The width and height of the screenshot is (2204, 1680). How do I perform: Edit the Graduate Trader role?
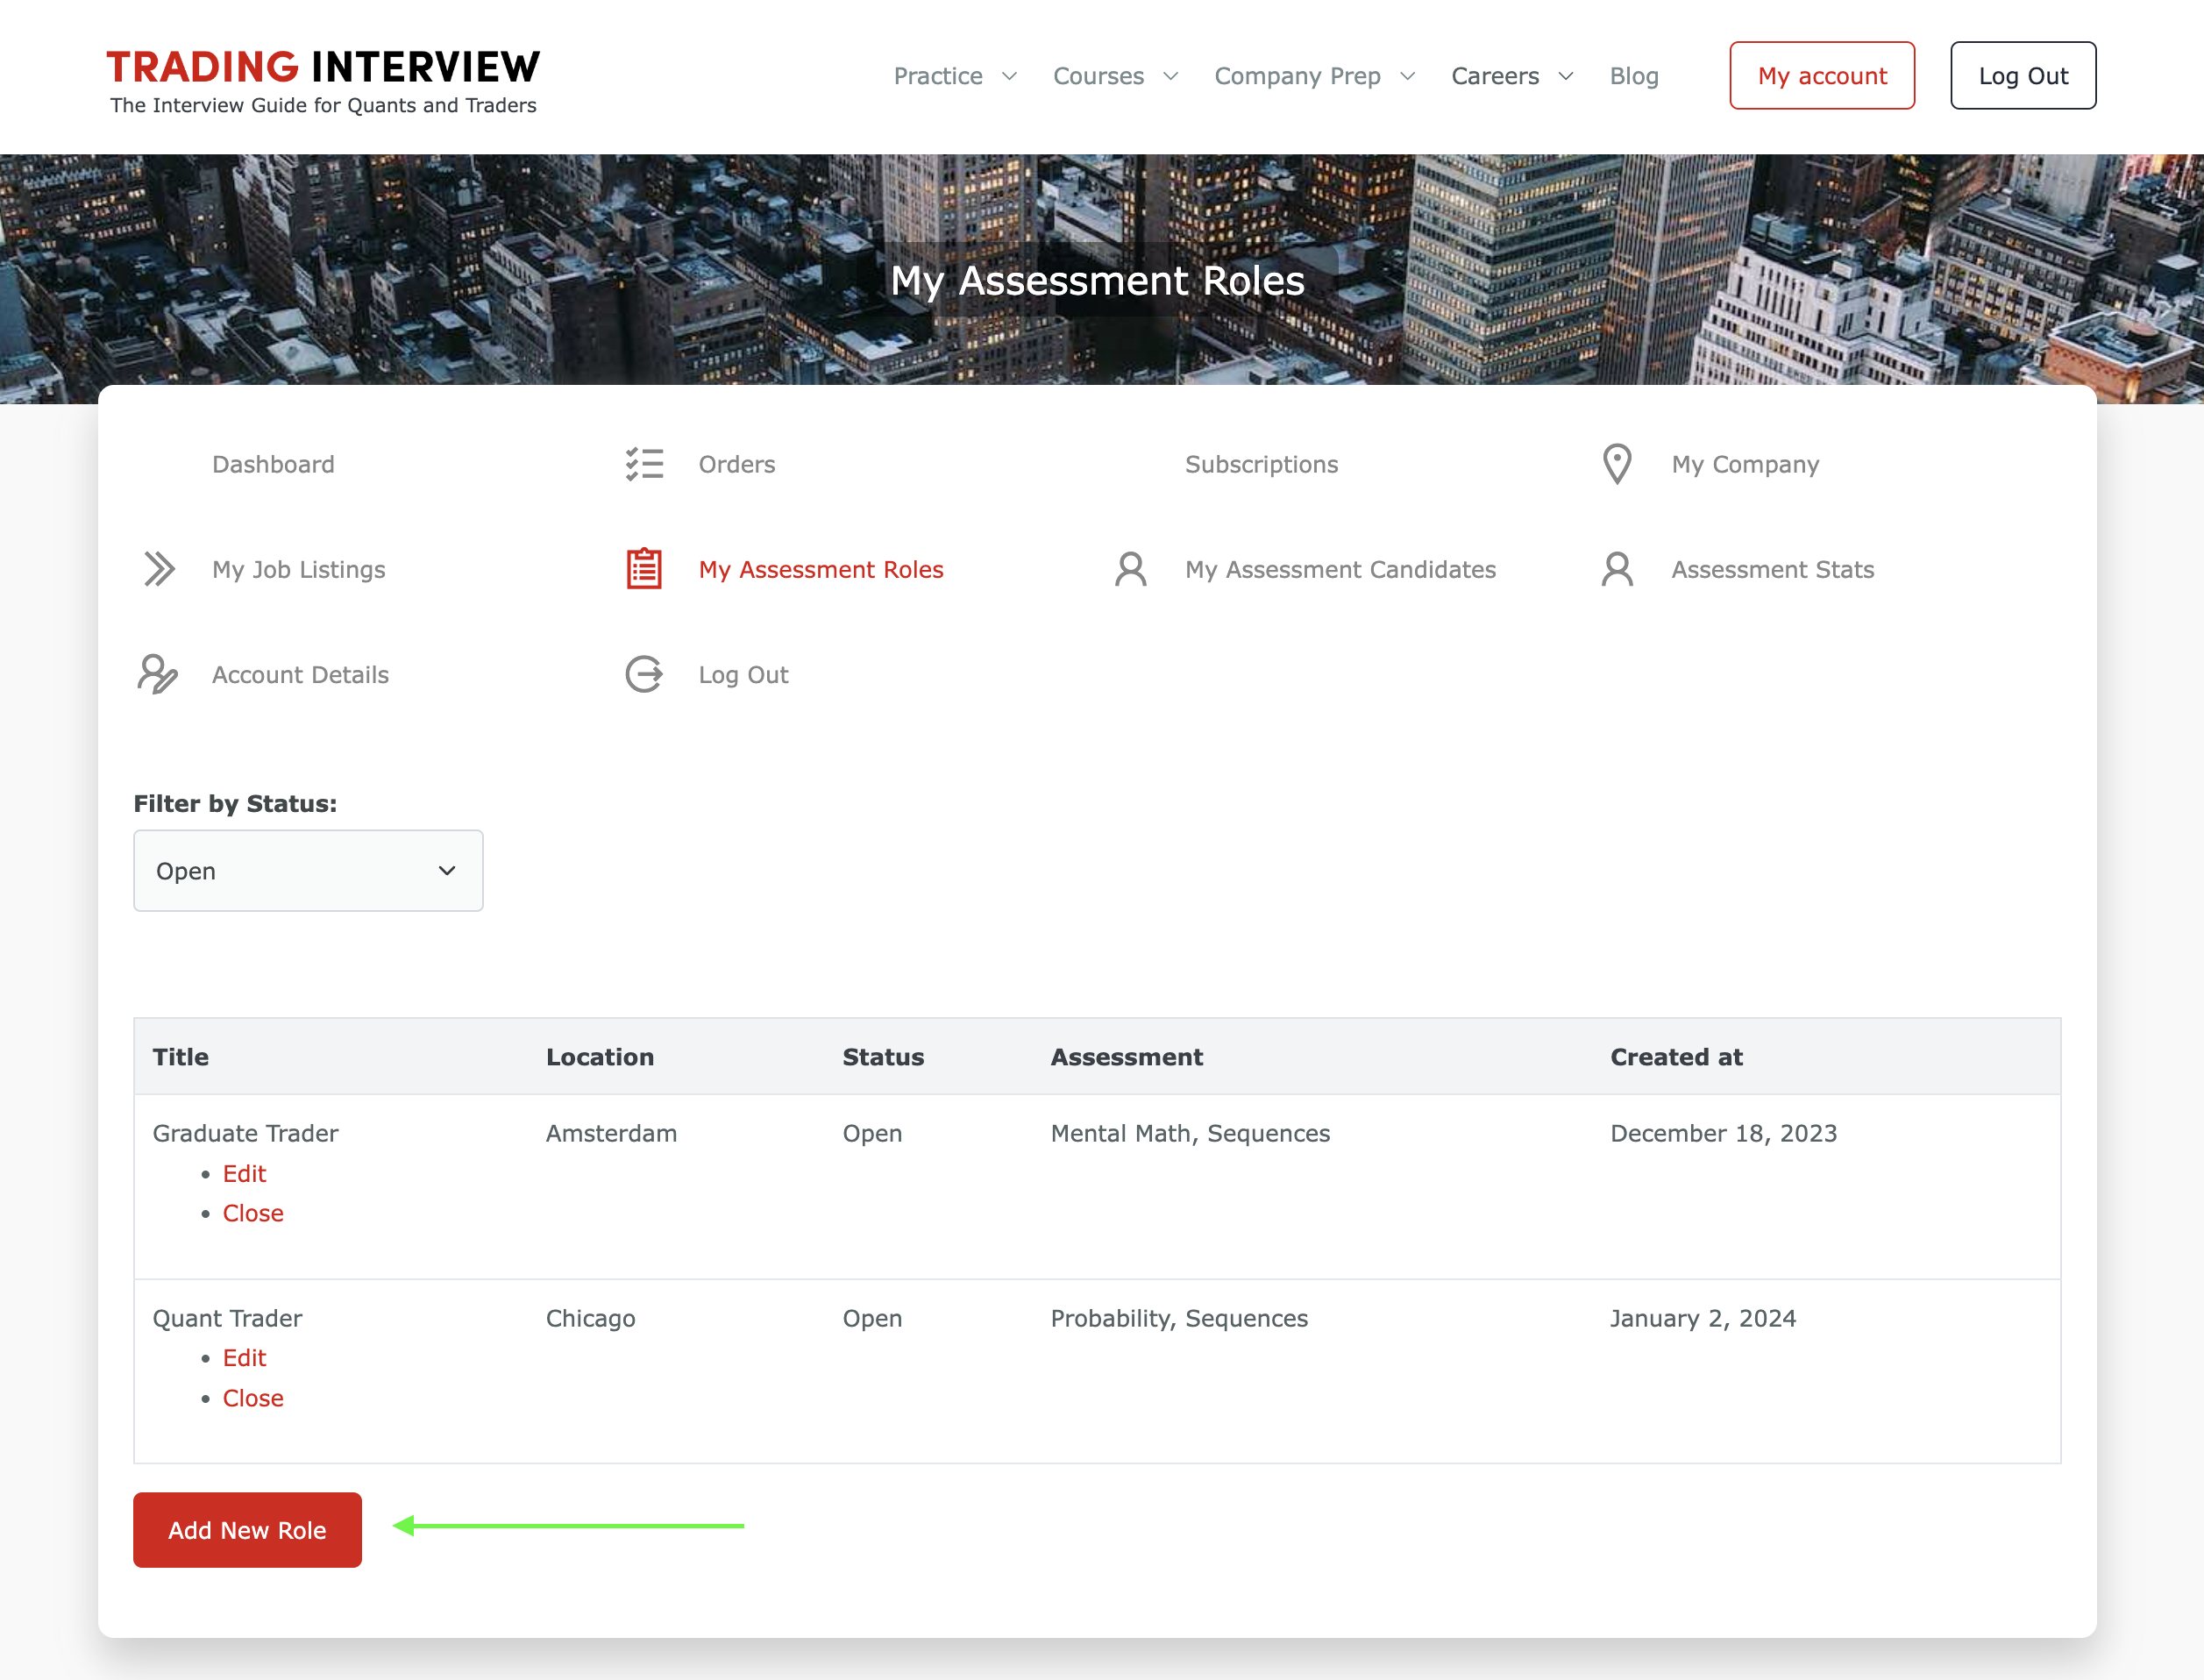(244, 1173)
